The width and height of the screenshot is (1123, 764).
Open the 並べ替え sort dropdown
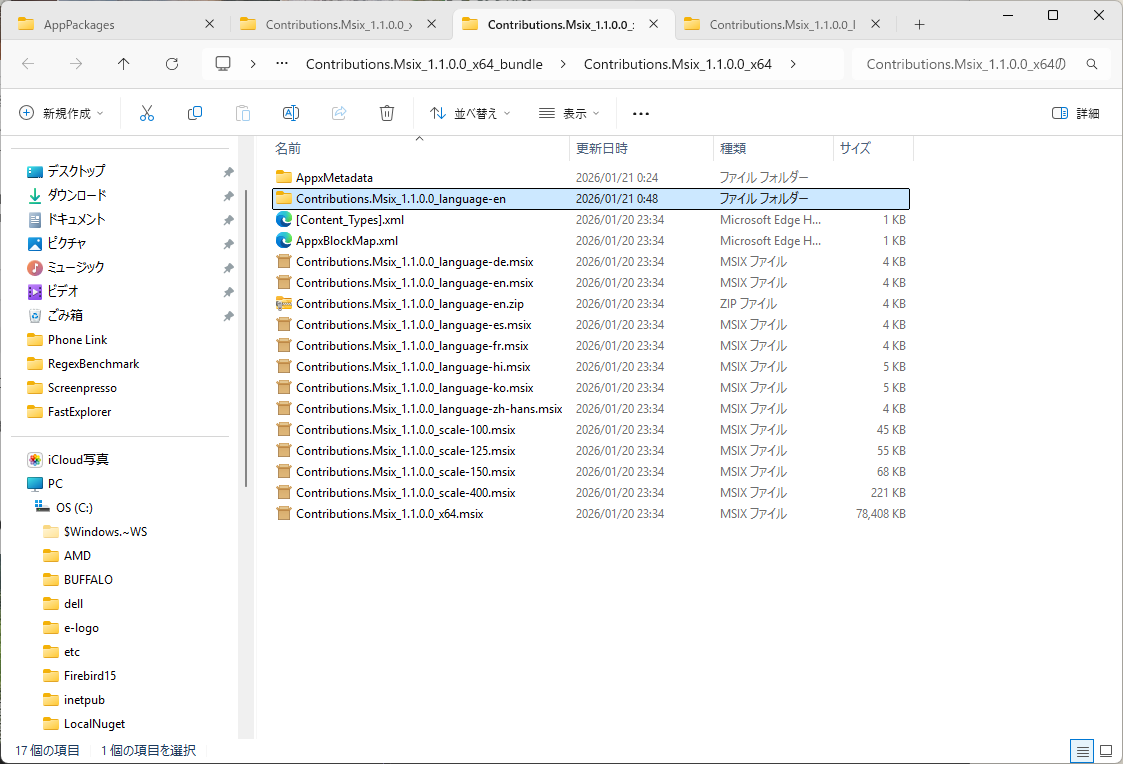tap(470, 113)
